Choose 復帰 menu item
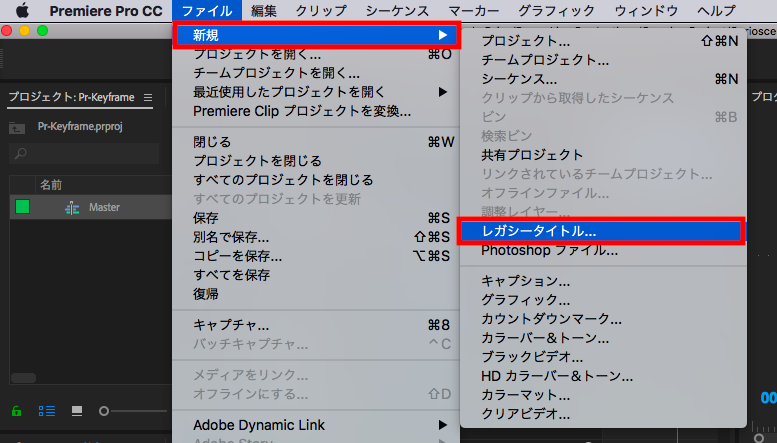 tap(316, 294)
